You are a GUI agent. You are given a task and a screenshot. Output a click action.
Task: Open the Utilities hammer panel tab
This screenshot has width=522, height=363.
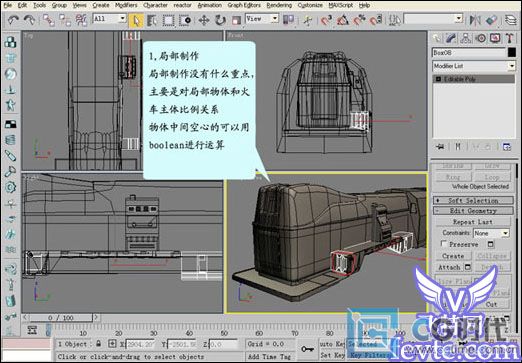click(509, 39)
